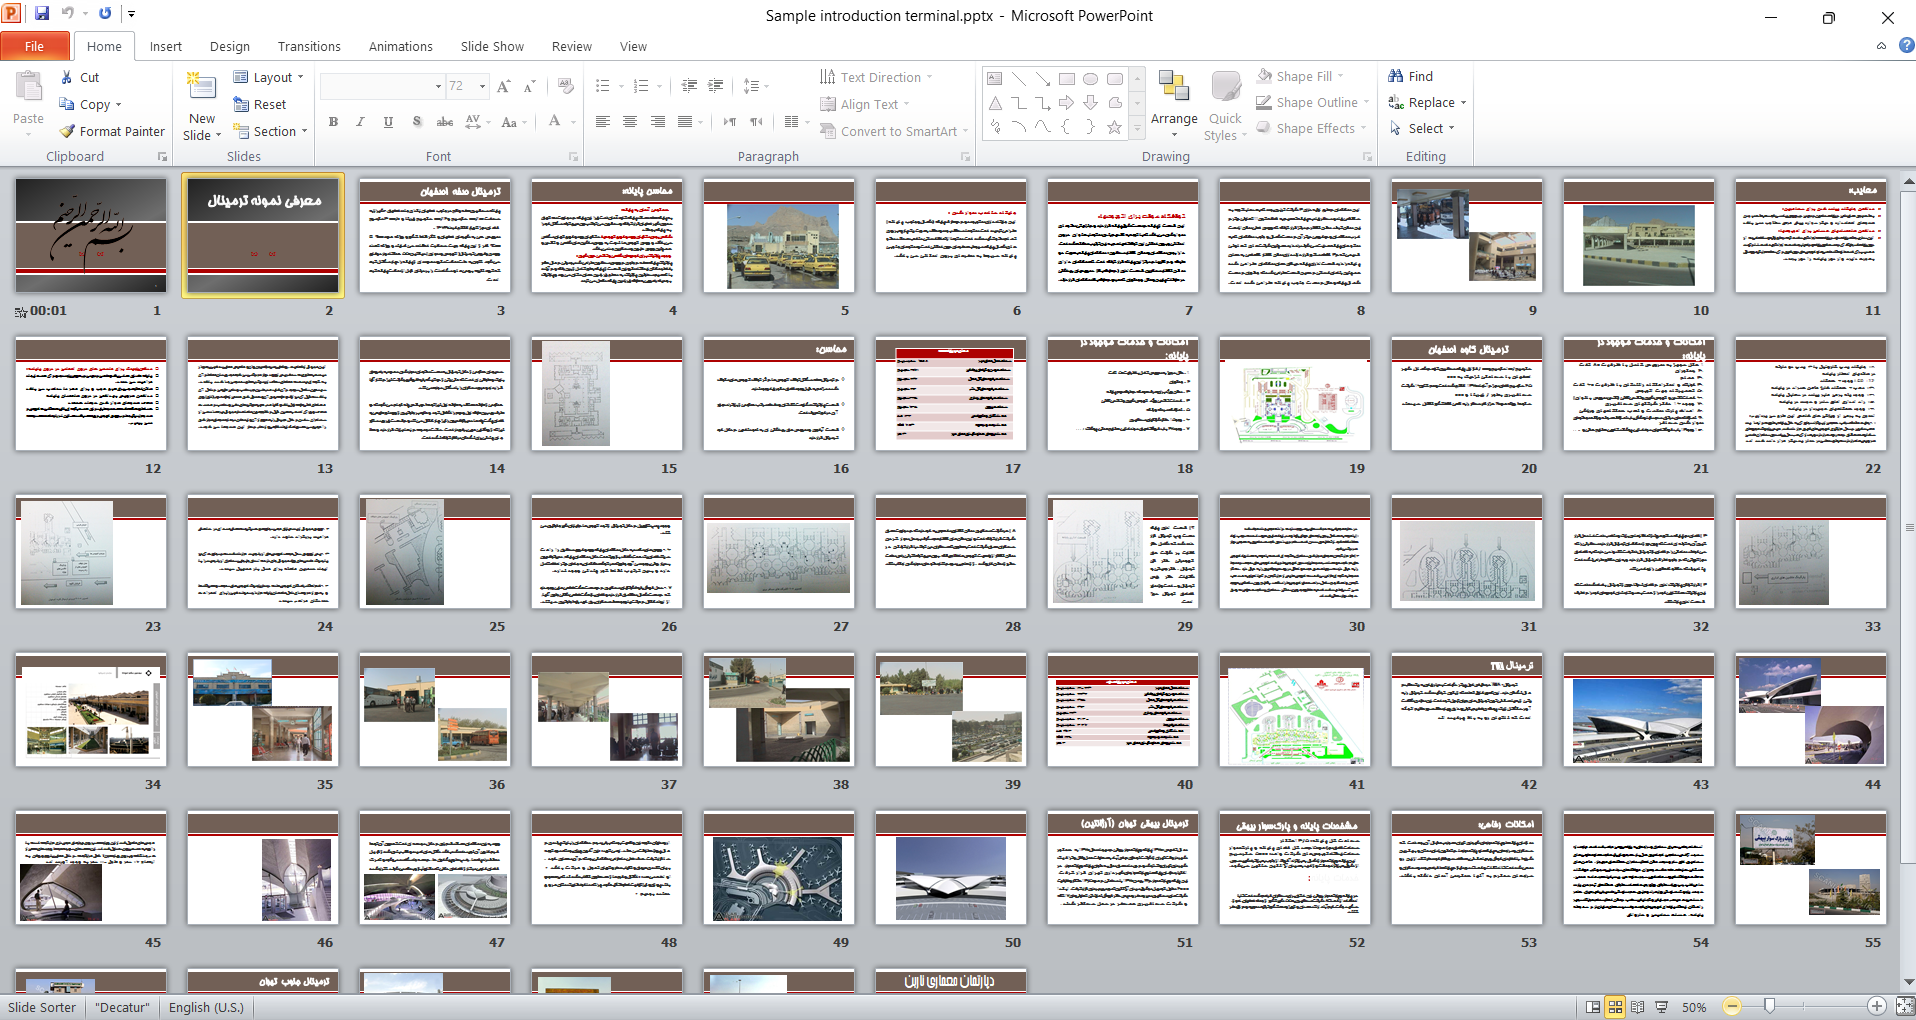The height and width of the screenshot is (1020, 1916).
Task: Click Fit slide to current window icon
Action: 1904,1006
